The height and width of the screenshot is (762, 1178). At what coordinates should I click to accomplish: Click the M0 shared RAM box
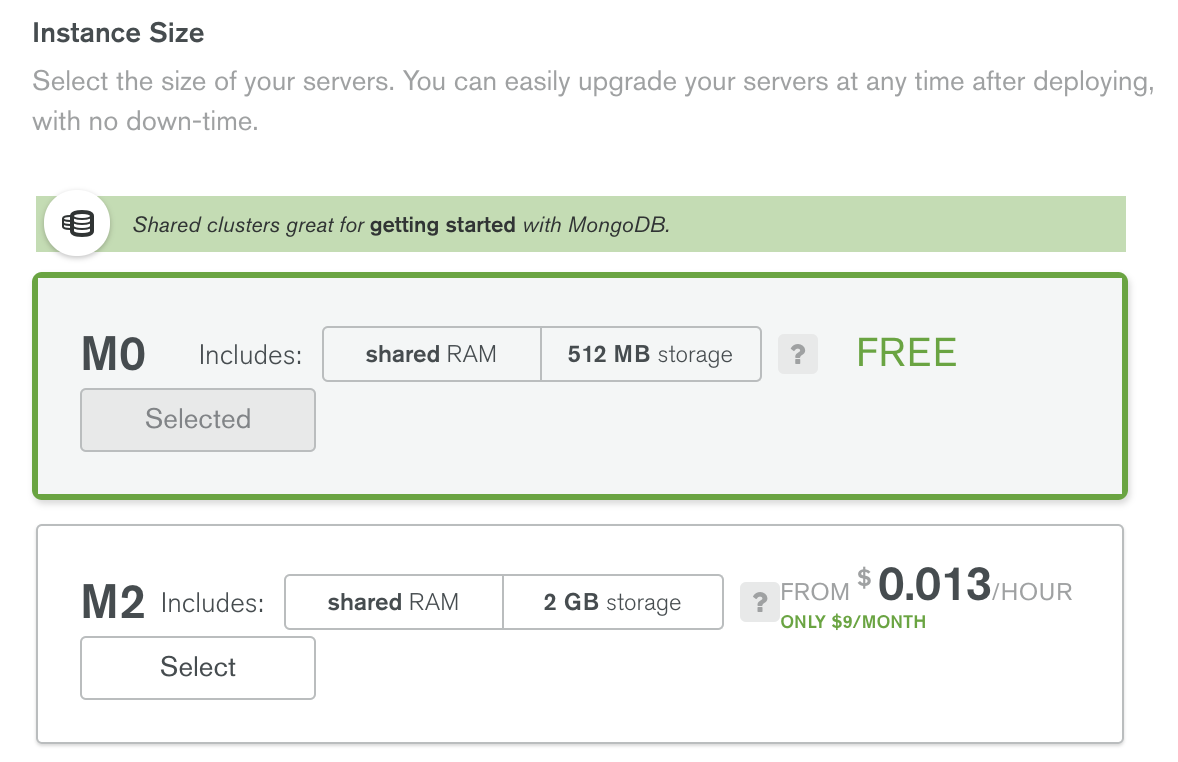click(x=431, y=354)
